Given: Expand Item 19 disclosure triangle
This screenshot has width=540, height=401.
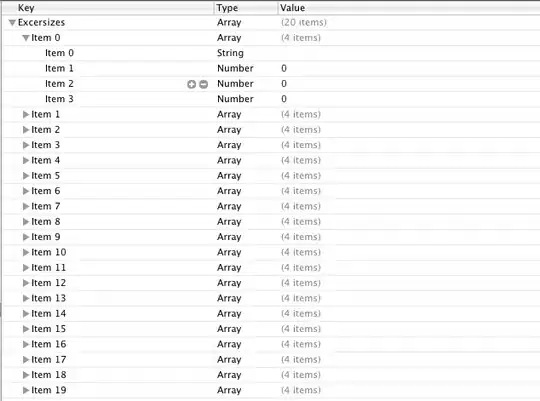Looking at the screenshot, I should pyautogui.click(x=25, y=390).
